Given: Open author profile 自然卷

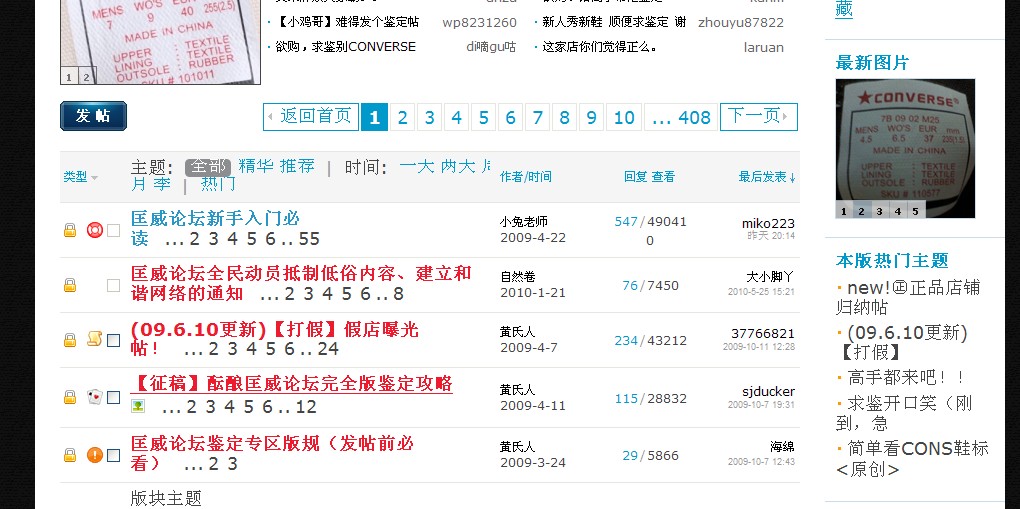Looking at the screenshot, I should pos(518,277).
